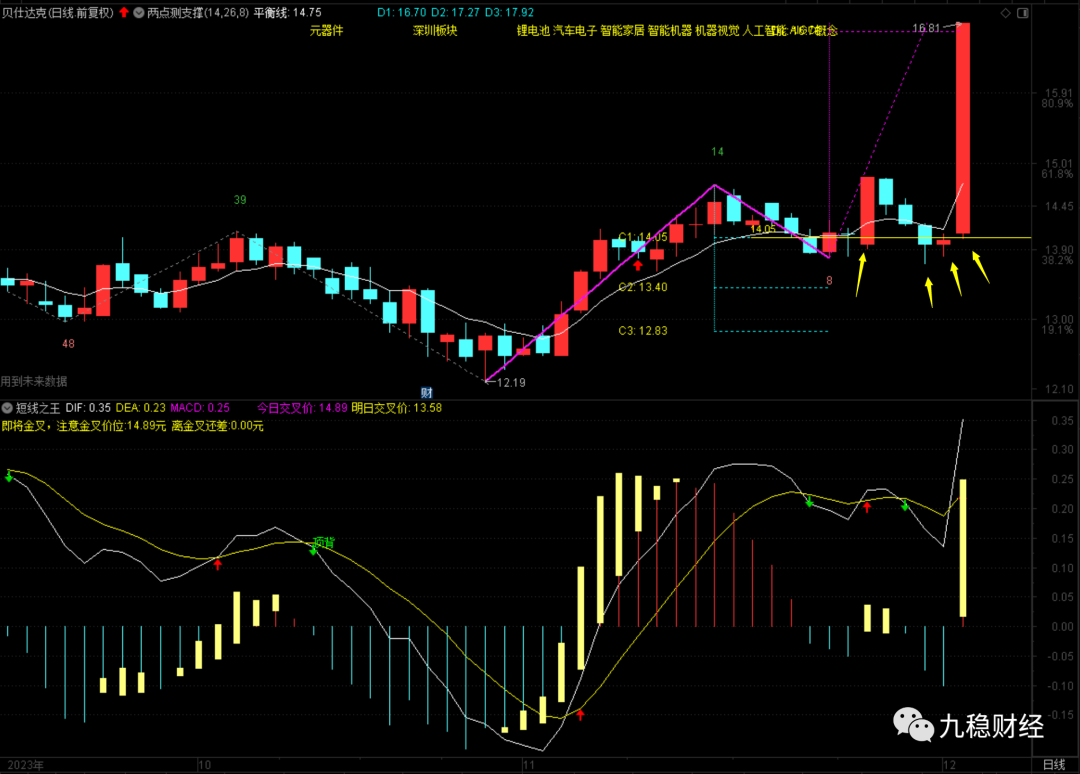This screenshot has width=1080, height=774.
Task: Click the 顶背 divergence signal marker
Action: pyautogui.click(x=324, y=542)
